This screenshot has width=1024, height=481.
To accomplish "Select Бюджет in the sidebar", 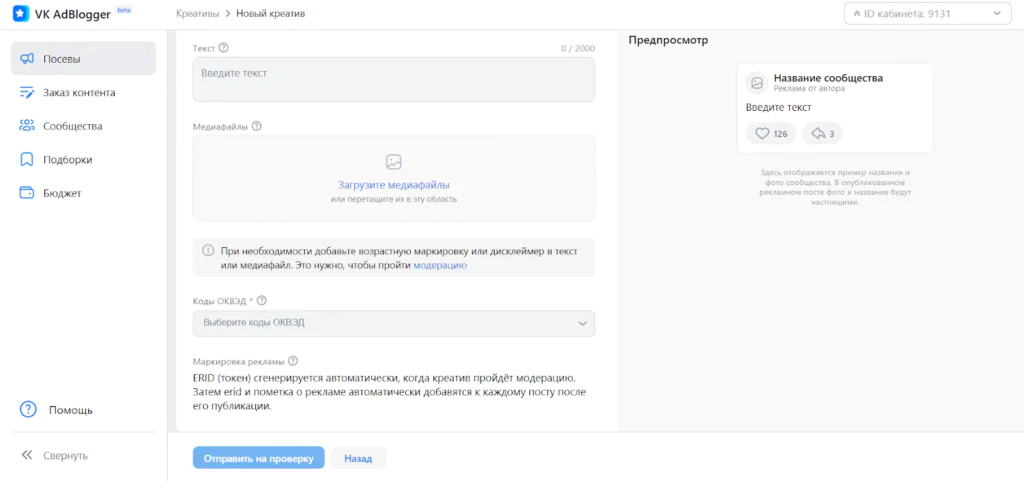I will pyautogui.click(x=84, y=193).
